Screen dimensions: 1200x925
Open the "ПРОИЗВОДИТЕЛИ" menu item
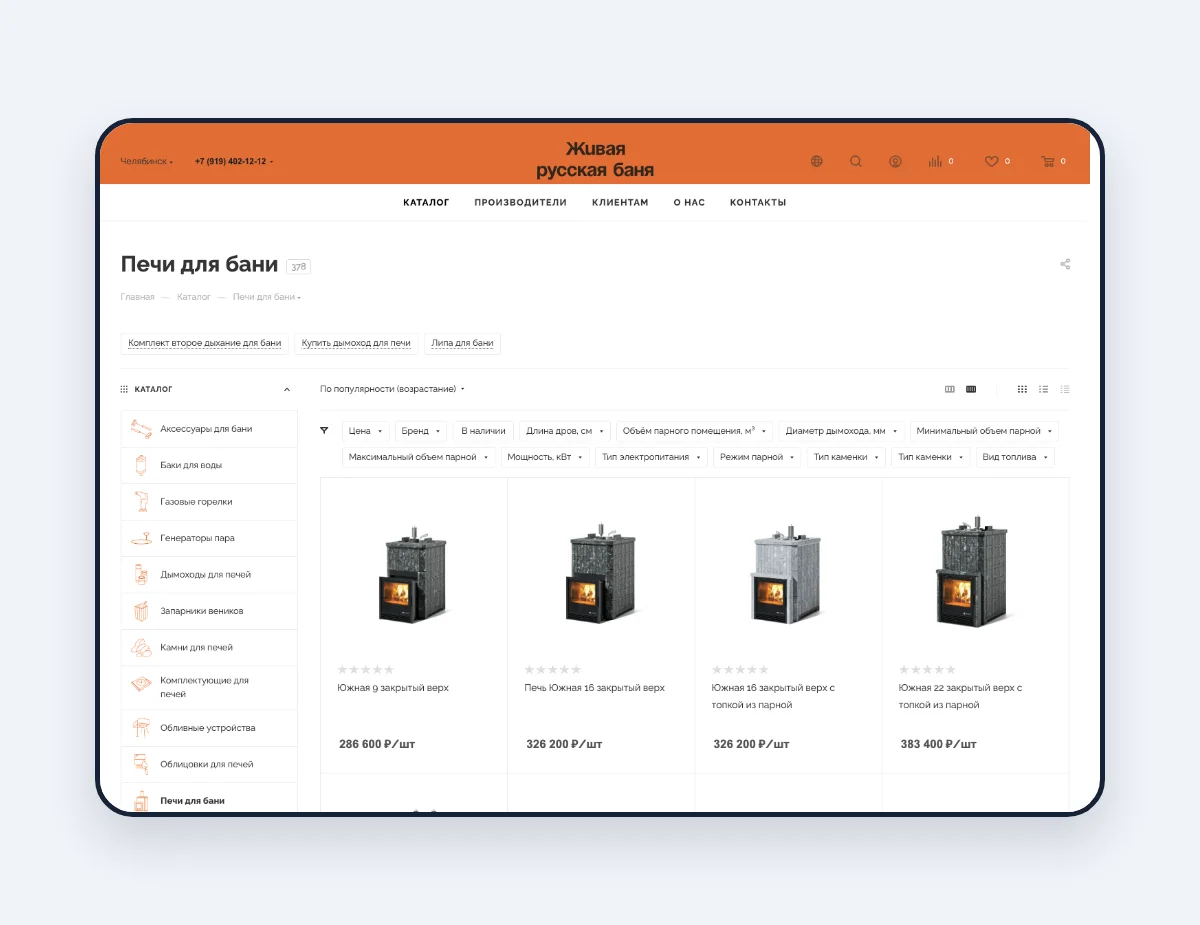[520, 202]
